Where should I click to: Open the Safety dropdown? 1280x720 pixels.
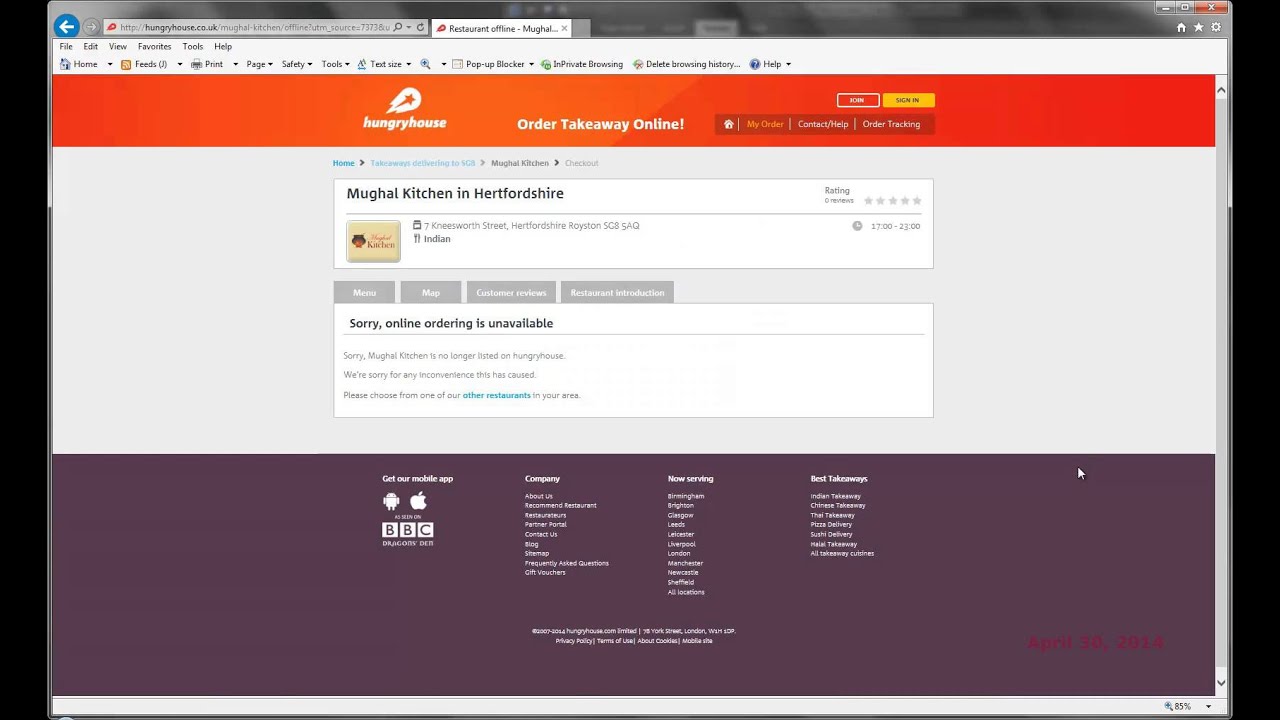(x=297, y=64)
